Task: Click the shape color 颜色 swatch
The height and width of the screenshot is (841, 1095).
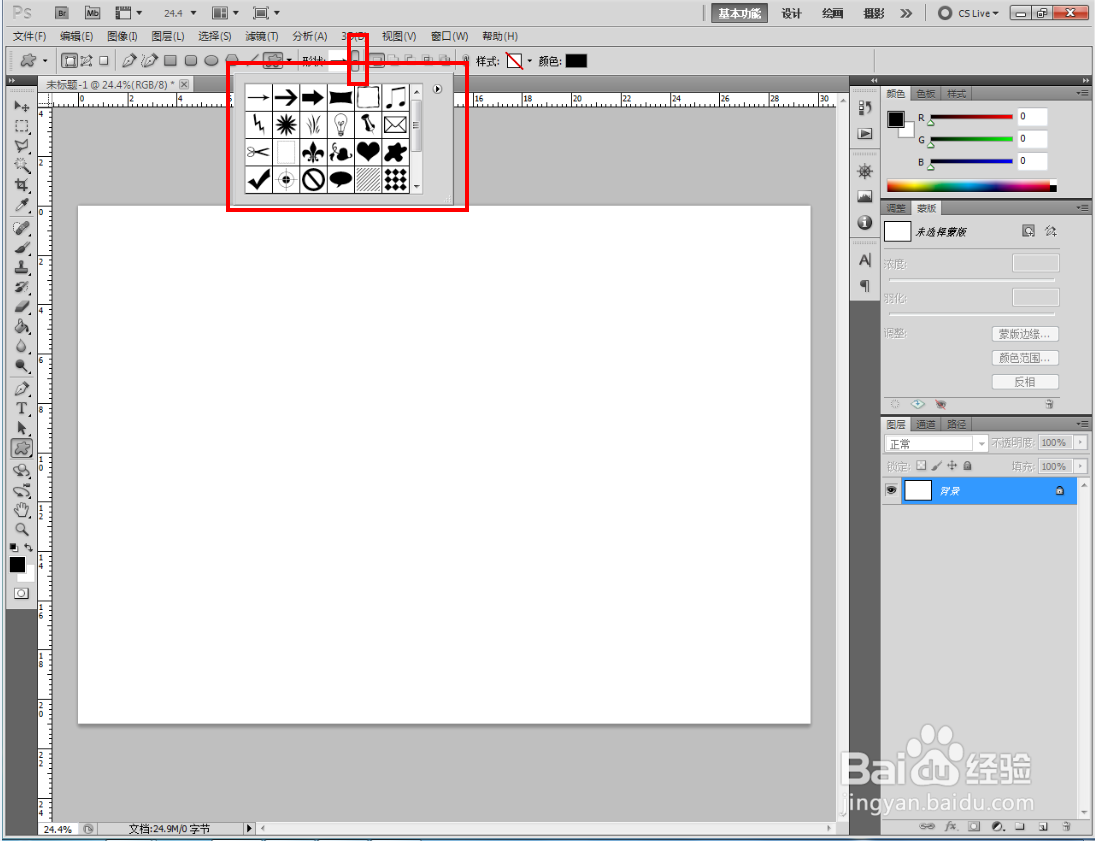Action: [575, 61]
